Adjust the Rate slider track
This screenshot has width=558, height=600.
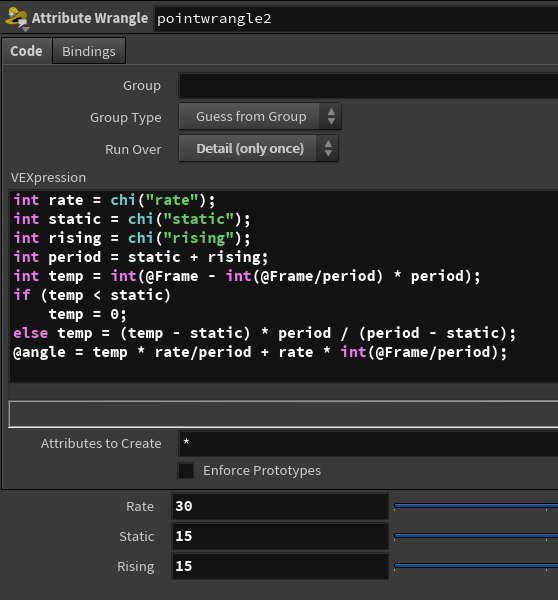(476, 506)
